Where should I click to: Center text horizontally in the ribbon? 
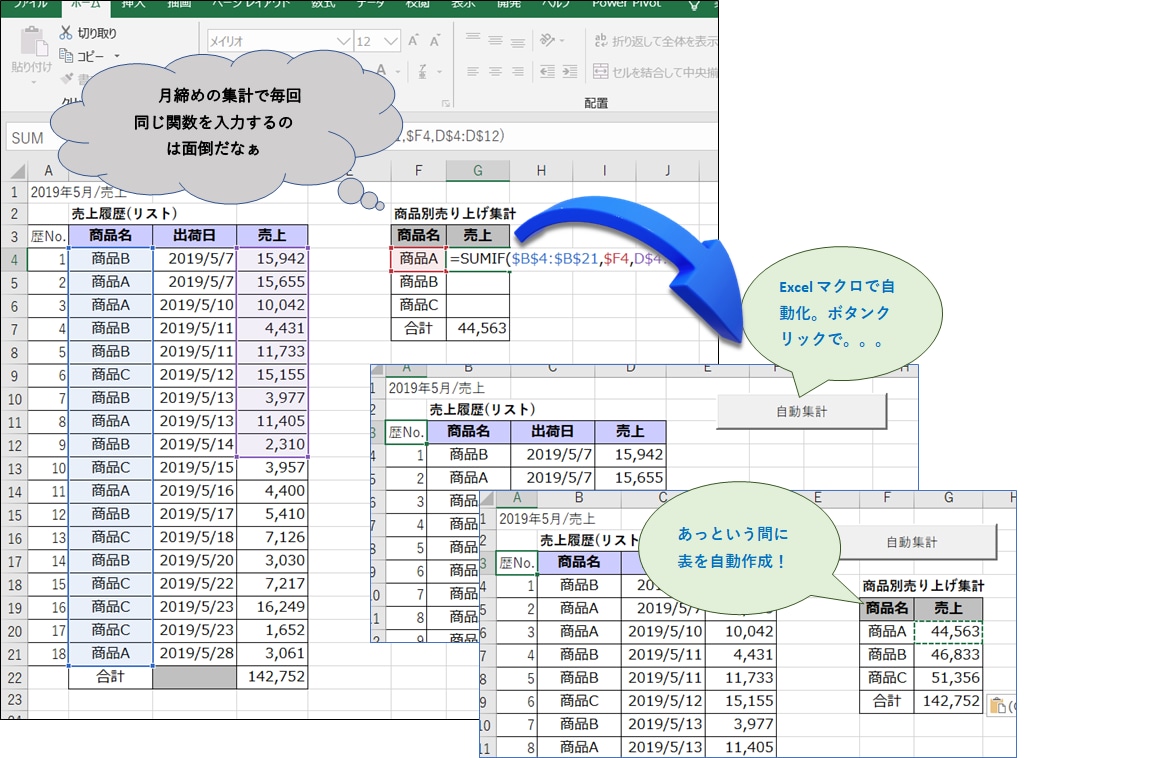[496, 71]
